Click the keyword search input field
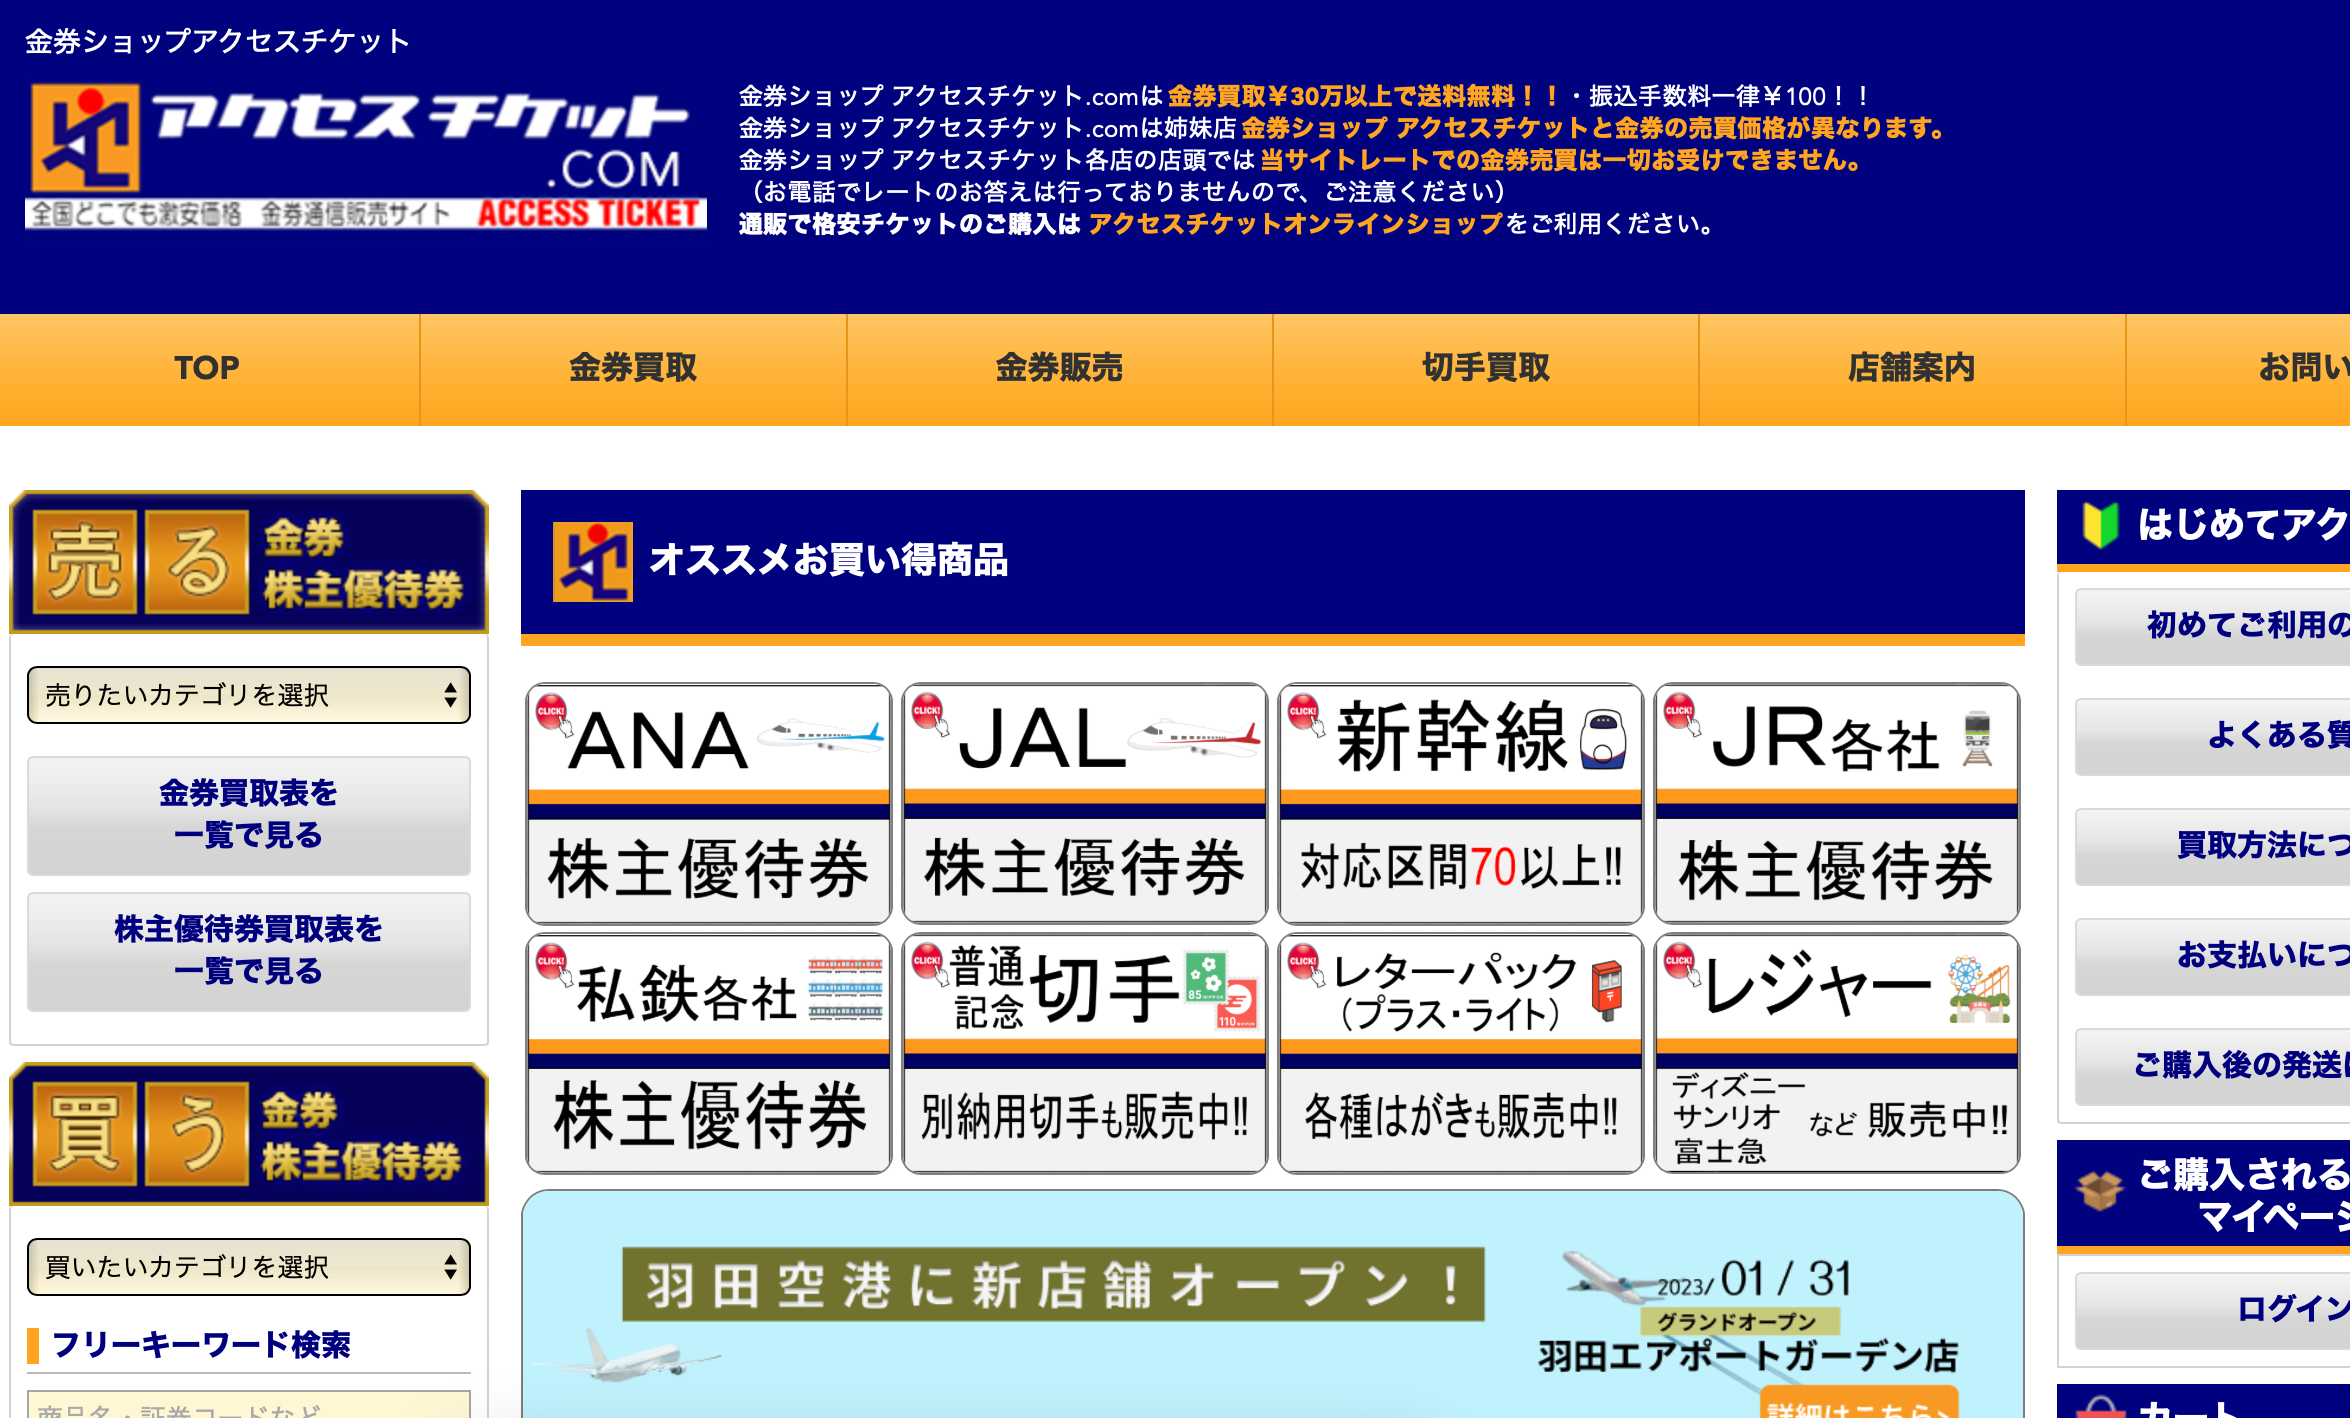2350x1418 pixels. pos(248,1405)
